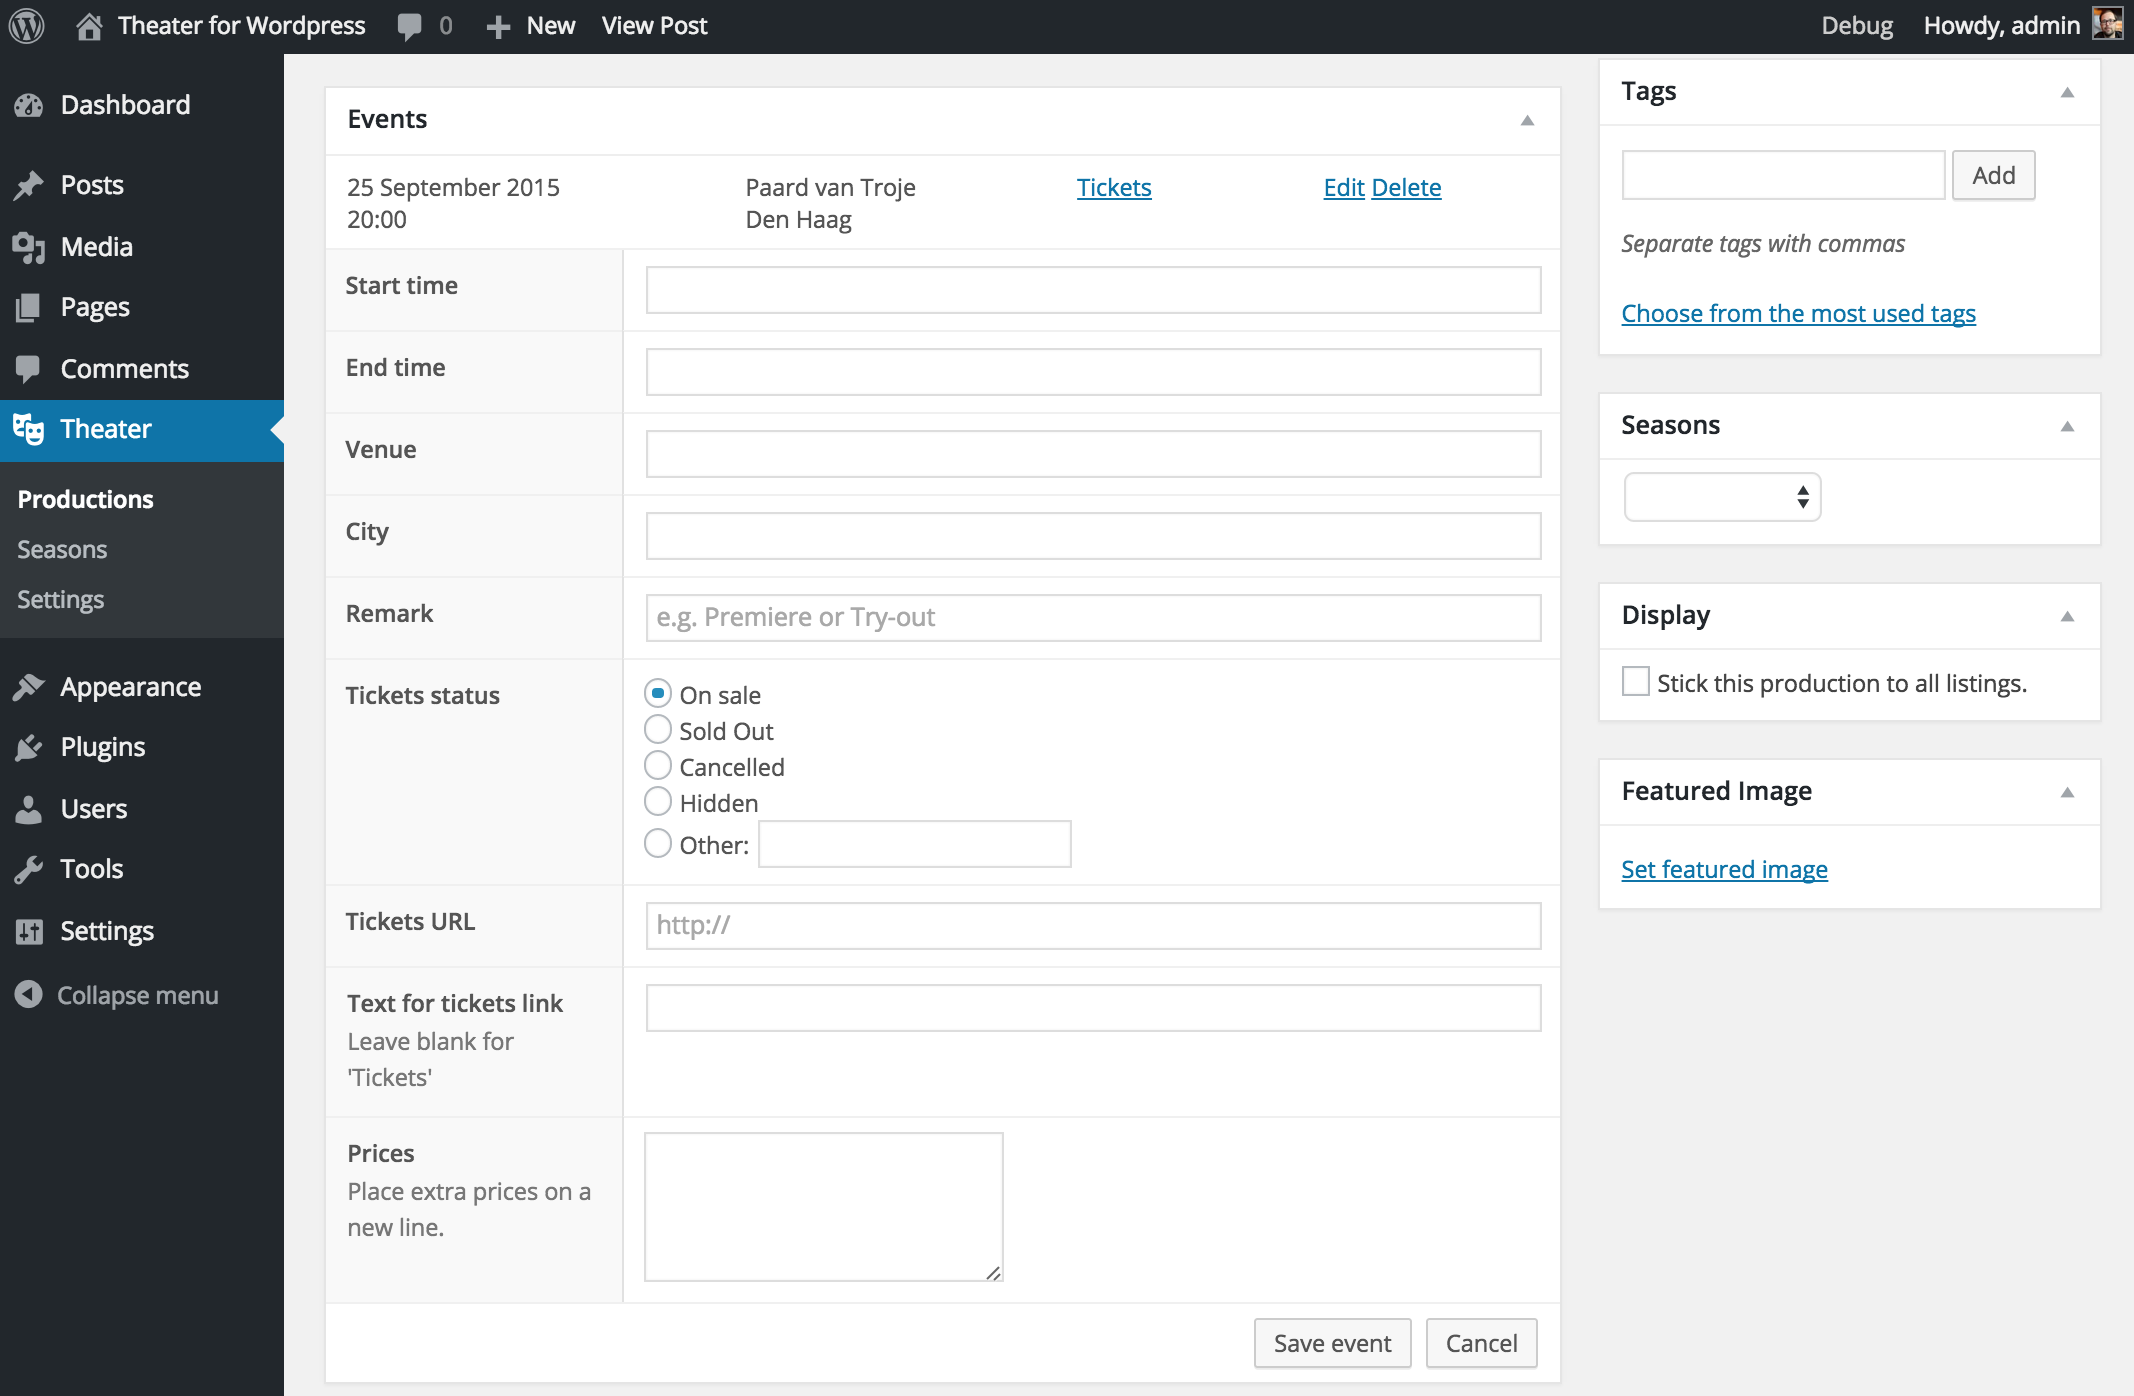This screenshot has width=2134, height=1396.
Task: Select the On sale radio button
Action: pyautogui.click(x=656, y=693)
